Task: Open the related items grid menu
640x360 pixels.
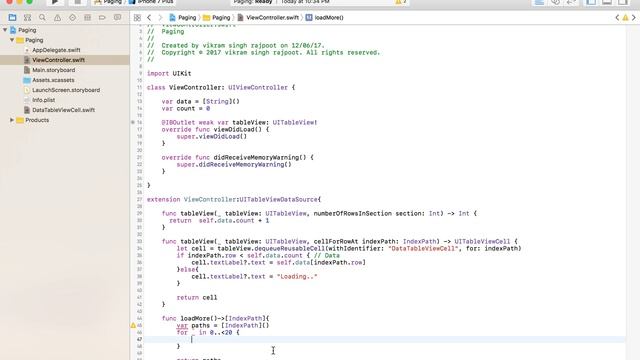Action: [137, 18]
